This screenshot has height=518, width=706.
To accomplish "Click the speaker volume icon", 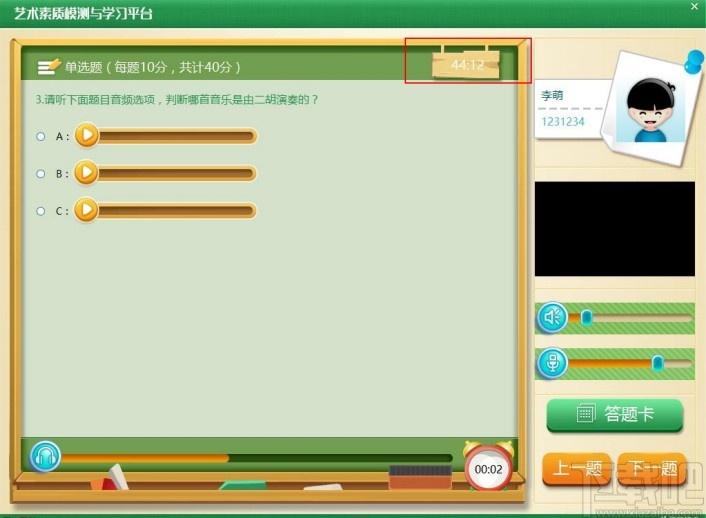I will [552, 317].
